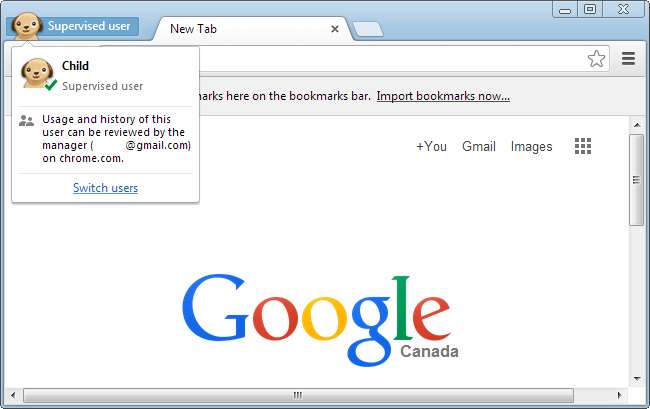650x409 pixels.
Task: Click the horizontal scrollbar right arrow
Action: (619, 395)
